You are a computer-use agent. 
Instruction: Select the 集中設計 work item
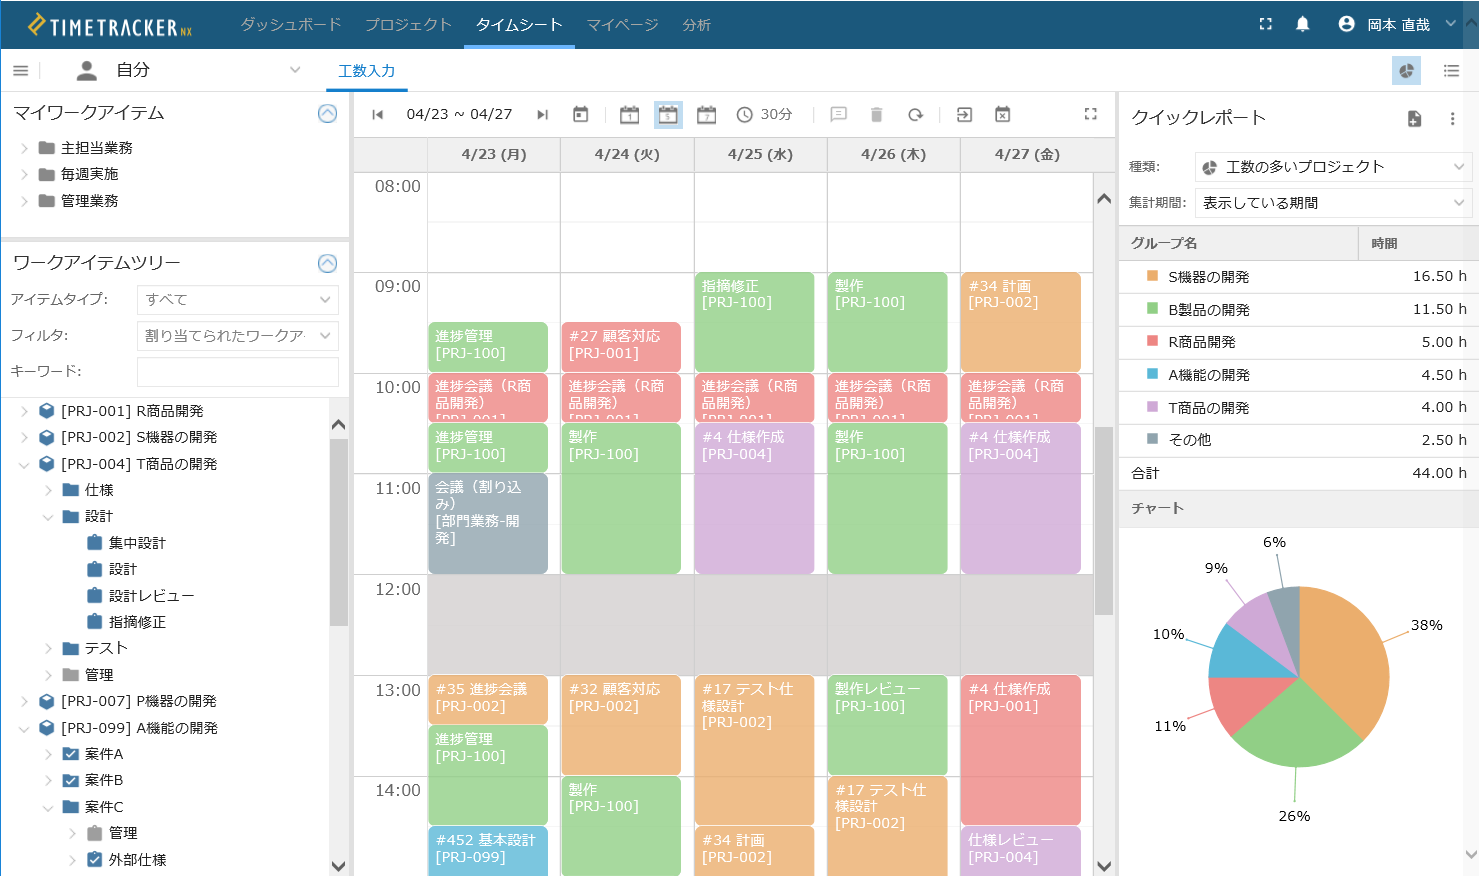coord(137,543)
